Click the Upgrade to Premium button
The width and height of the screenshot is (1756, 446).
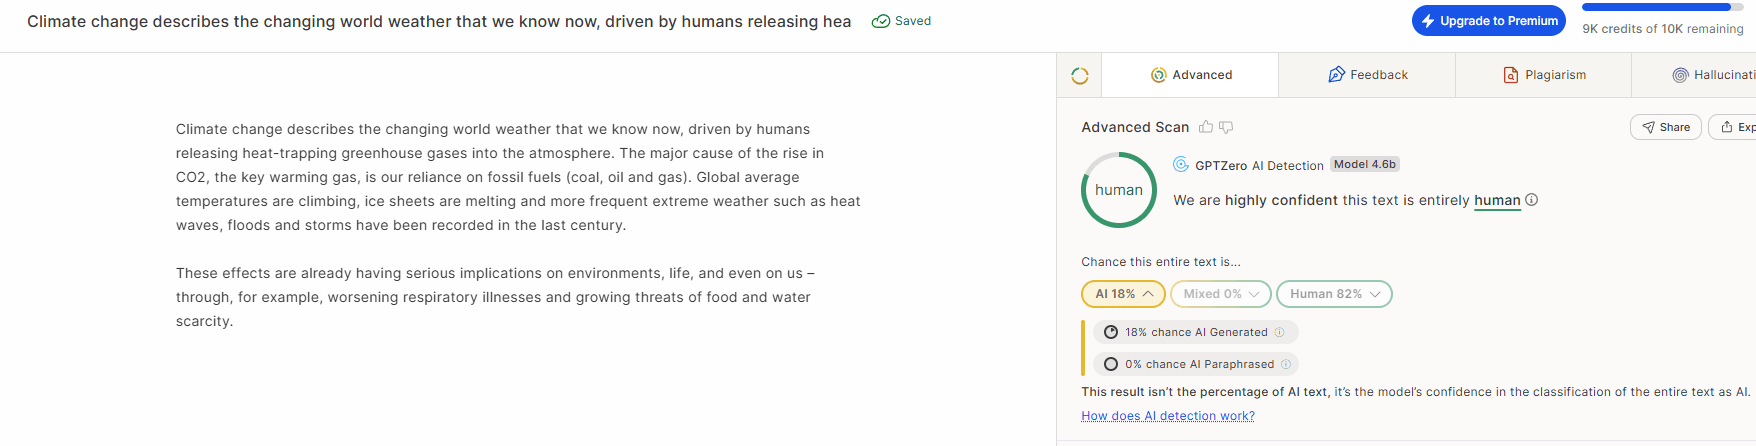click(1489, 20)
